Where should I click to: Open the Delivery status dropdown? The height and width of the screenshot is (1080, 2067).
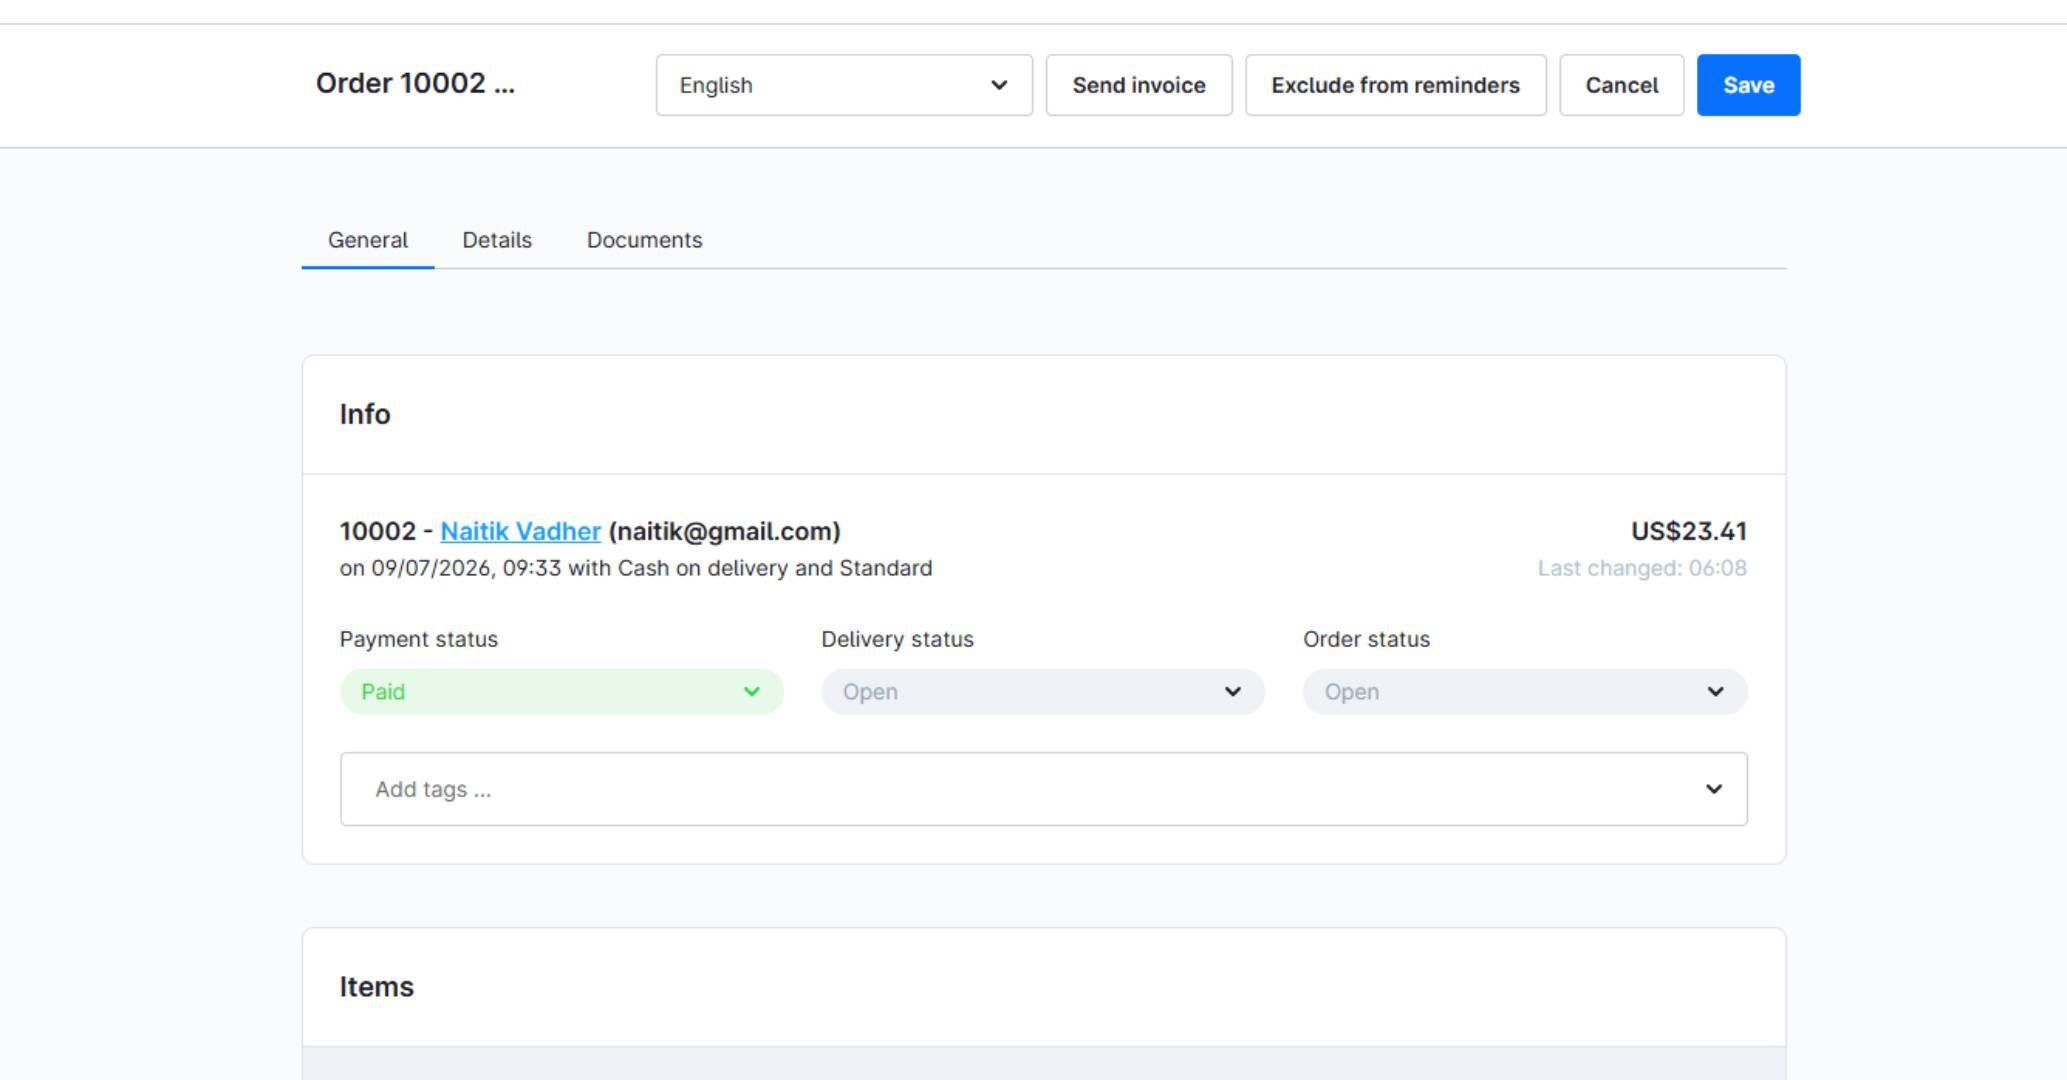click(x=1043, y=692)
